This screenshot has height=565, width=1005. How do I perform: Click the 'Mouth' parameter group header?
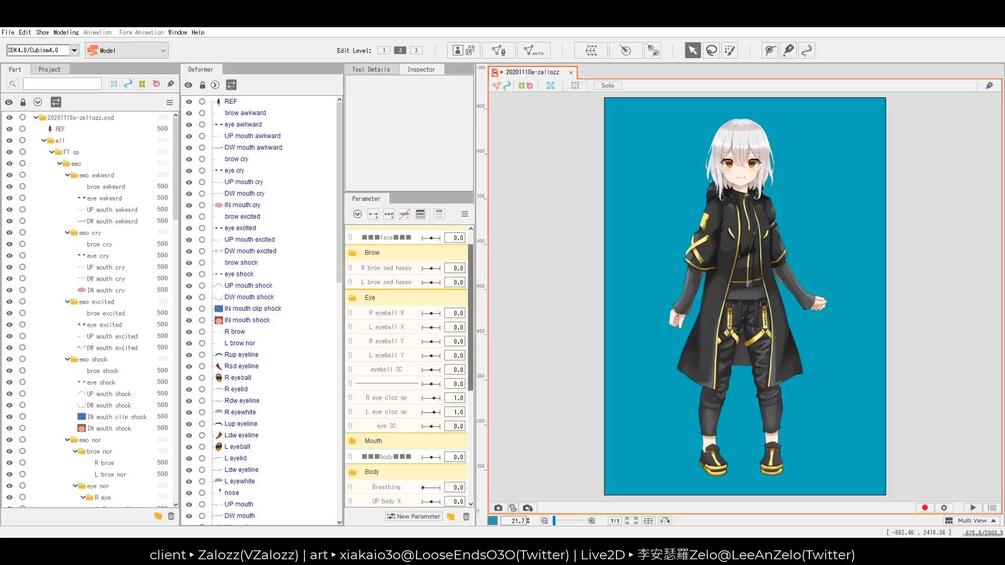406,441
